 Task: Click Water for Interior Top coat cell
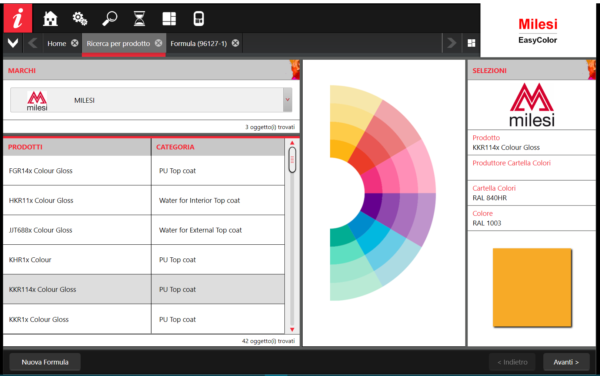click(x=218, y=200)
